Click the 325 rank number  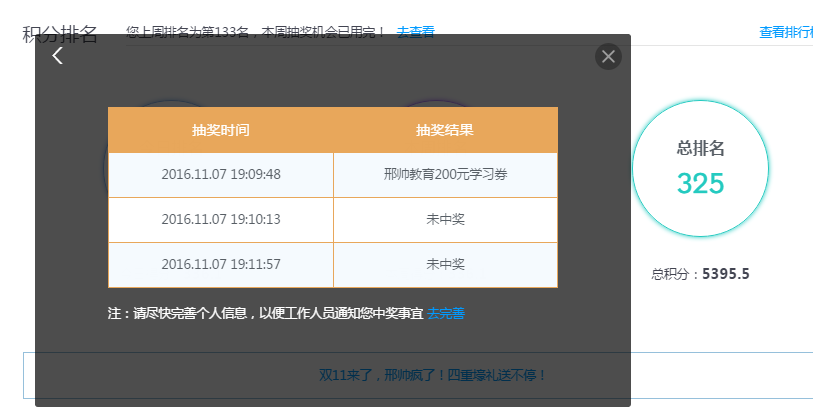[x=700, y=184]
